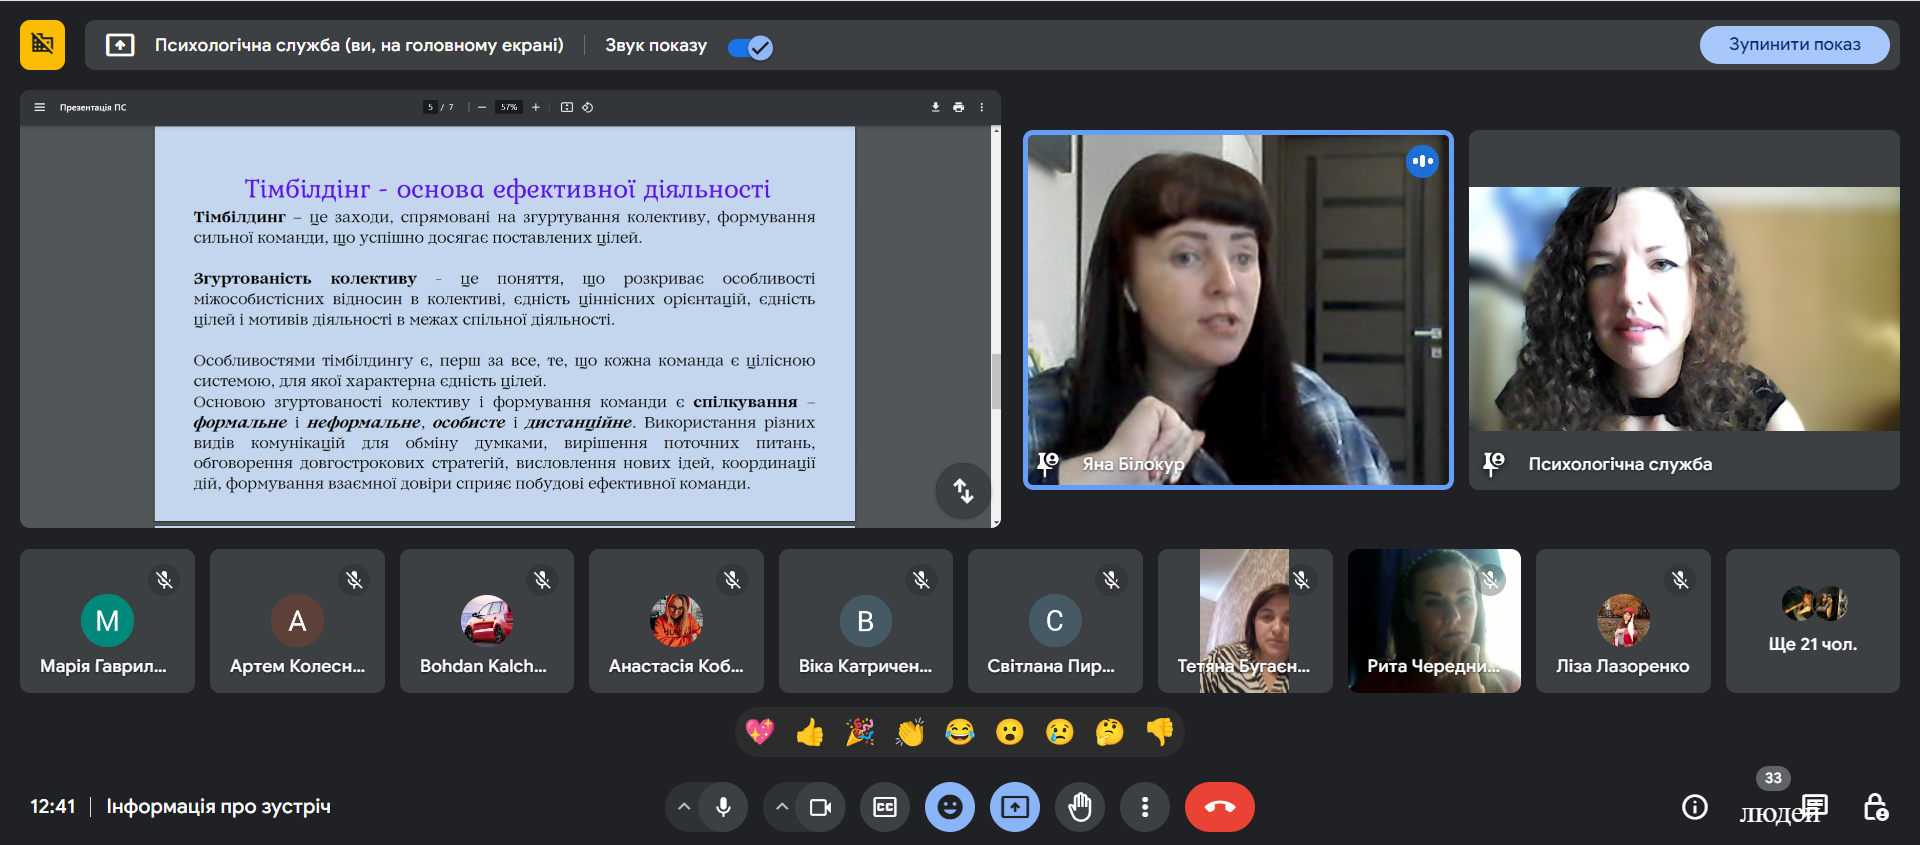Open the PDF viewer hamburger menu
The image size is (1920, 845).
point(40,107)
